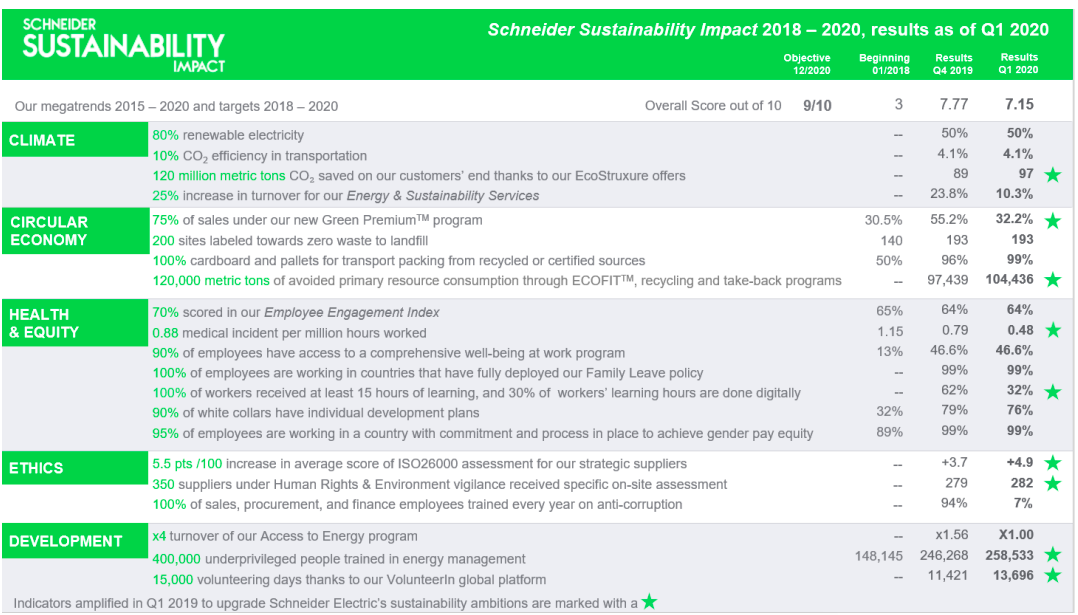Click the Results Q1 2020 column header
Screen dimensions: 1078x615
(1019, 64)
